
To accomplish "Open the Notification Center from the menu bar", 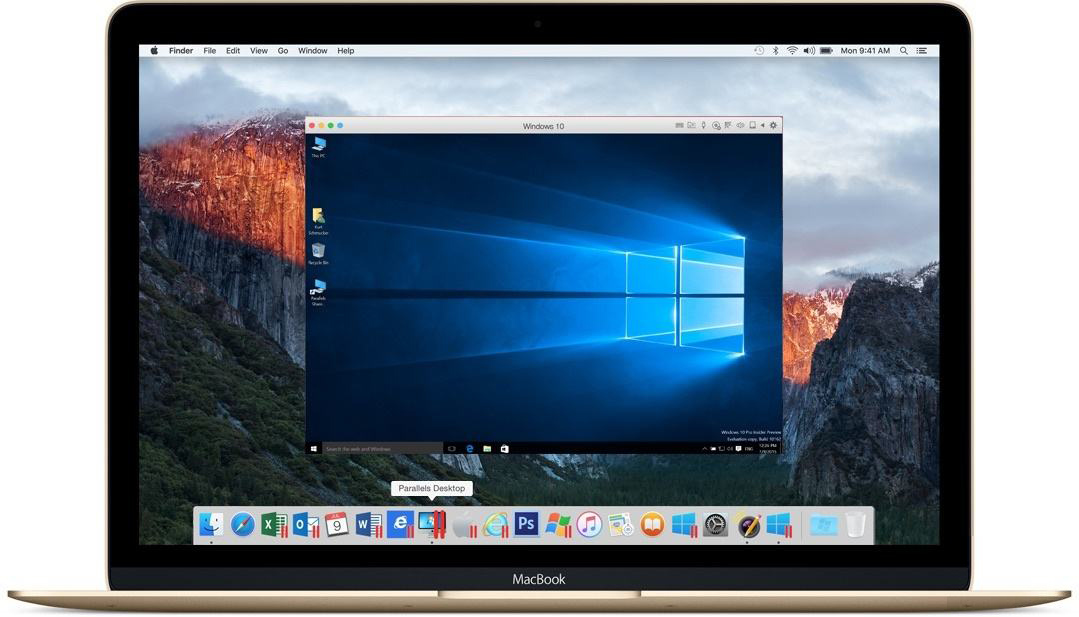I will [921, 50].
